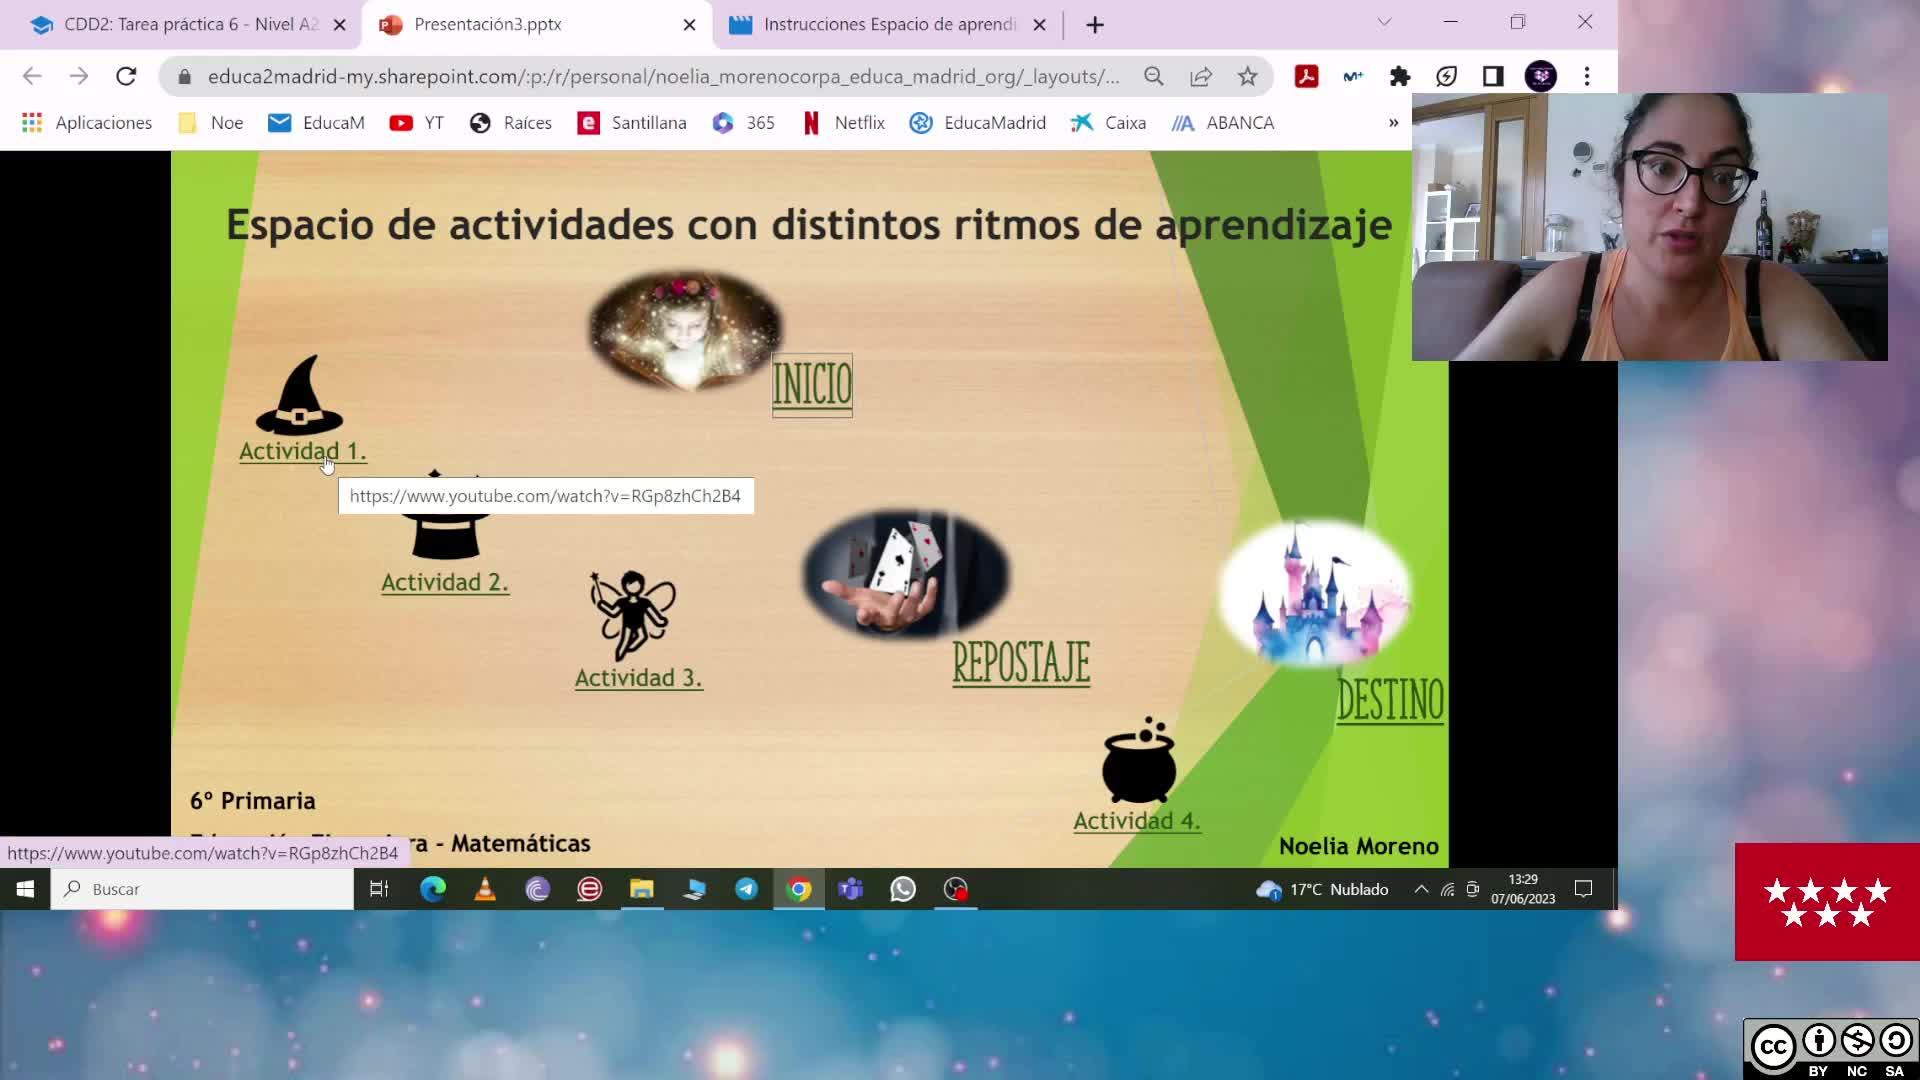
Task: Click the Chrome extensions puzzle icon
Action: [1400, 76]
